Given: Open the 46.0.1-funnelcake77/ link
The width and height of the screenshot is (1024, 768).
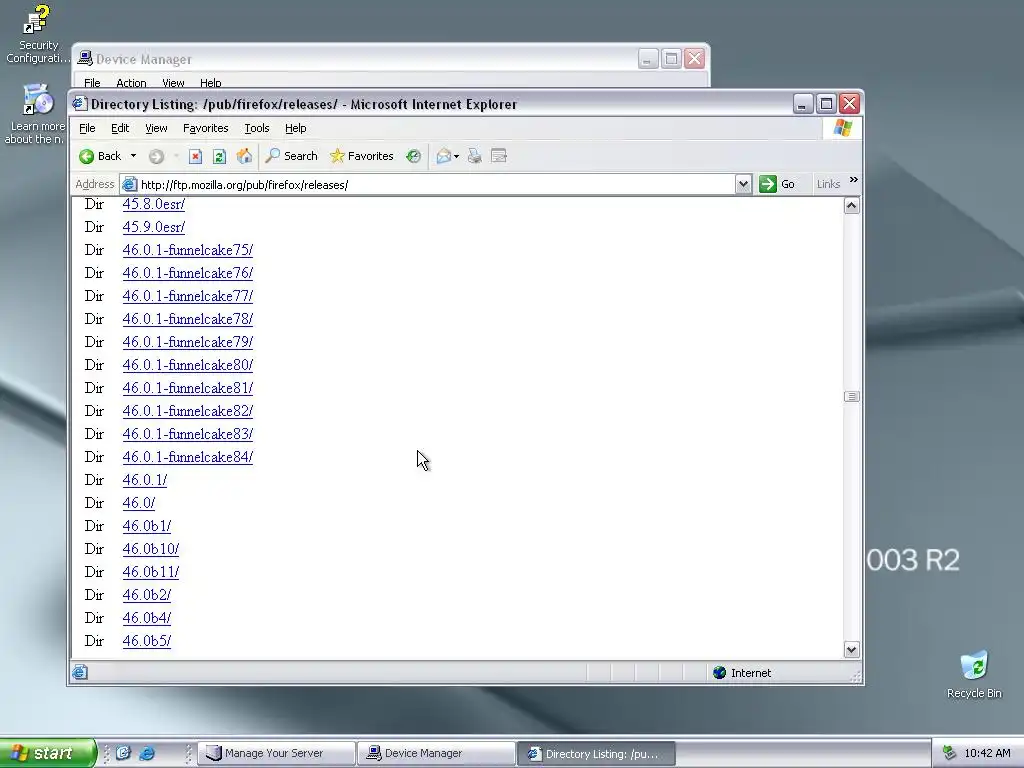Looking at the screenshot, I should (187, 296).
